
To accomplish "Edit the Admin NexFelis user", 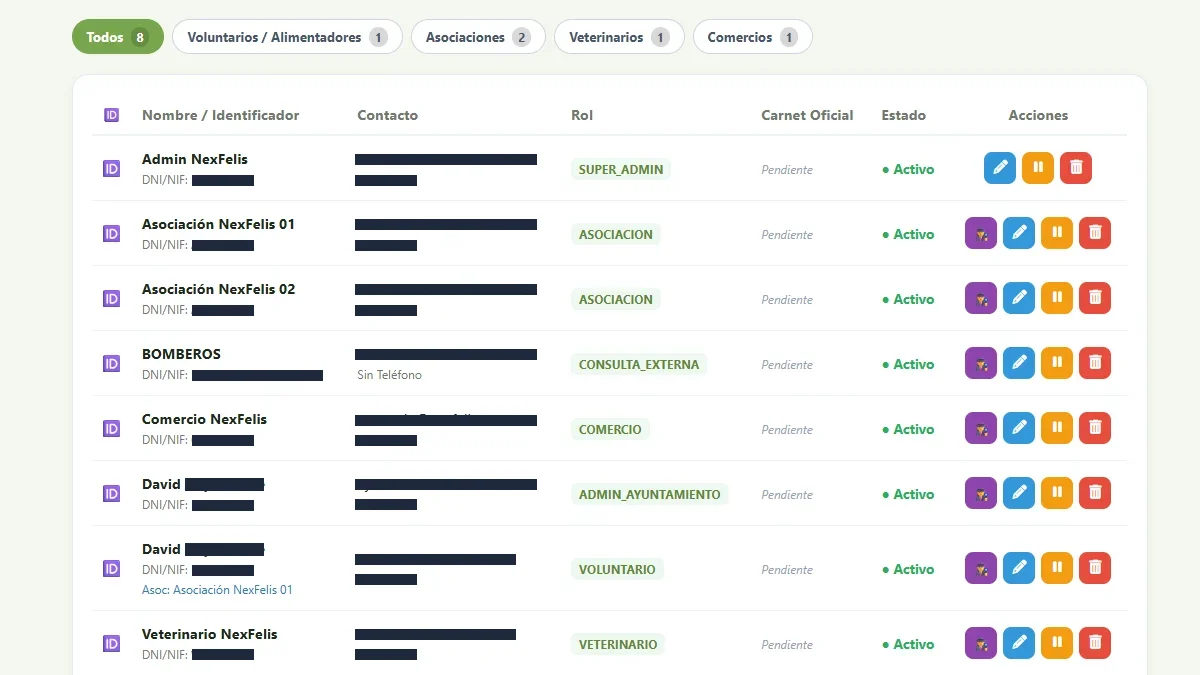I will tap(1000, 168).
